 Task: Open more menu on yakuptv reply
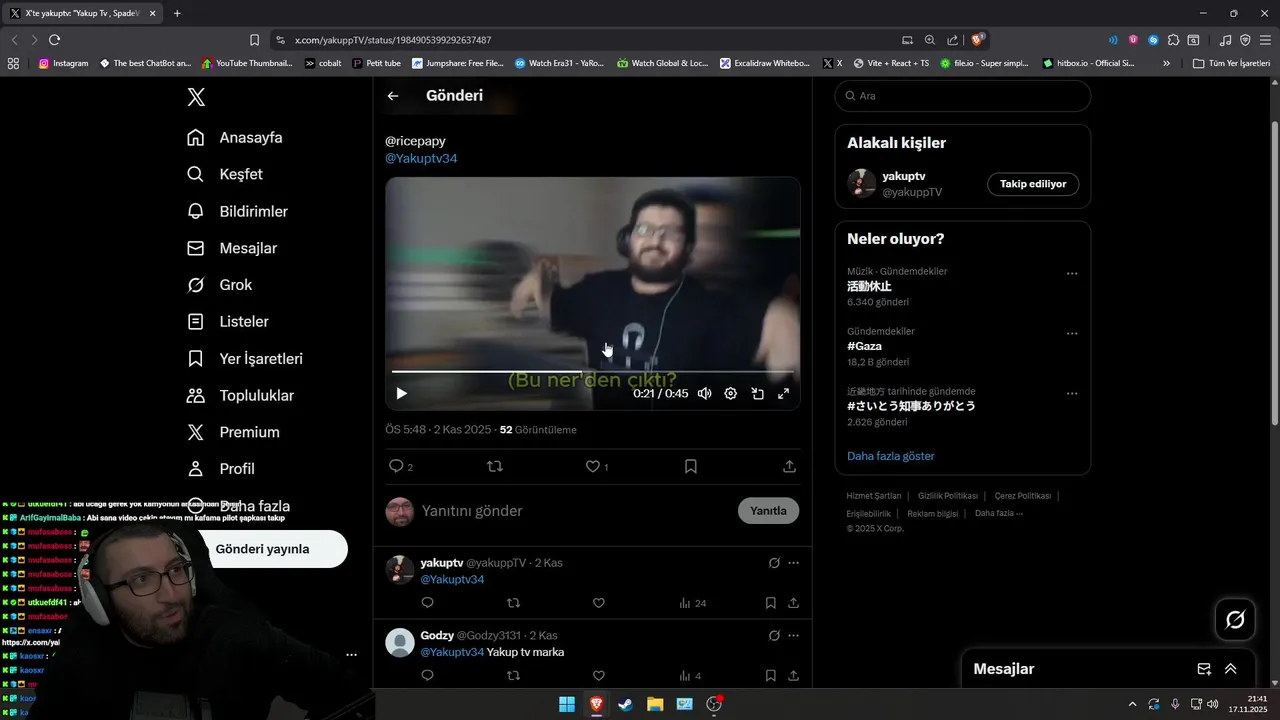click(794, 563)
